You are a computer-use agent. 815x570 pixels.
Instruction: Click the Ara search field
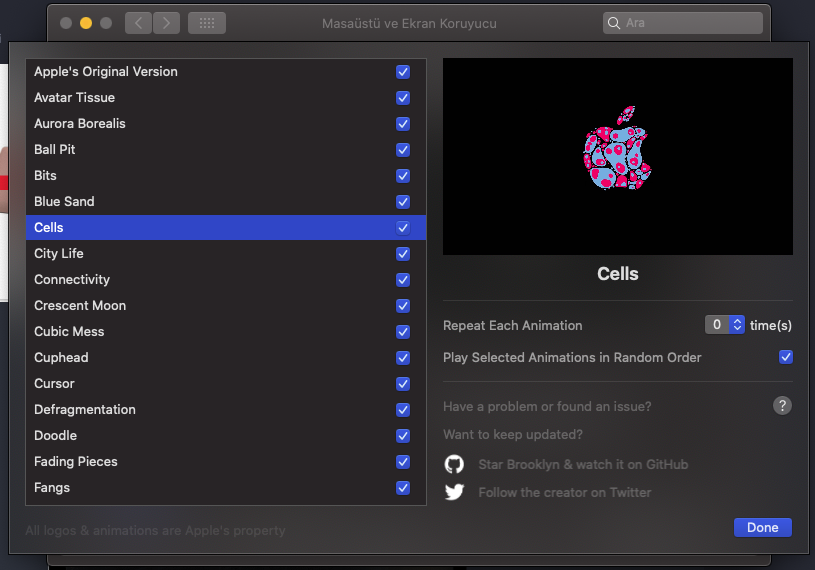tap(690, 23)
